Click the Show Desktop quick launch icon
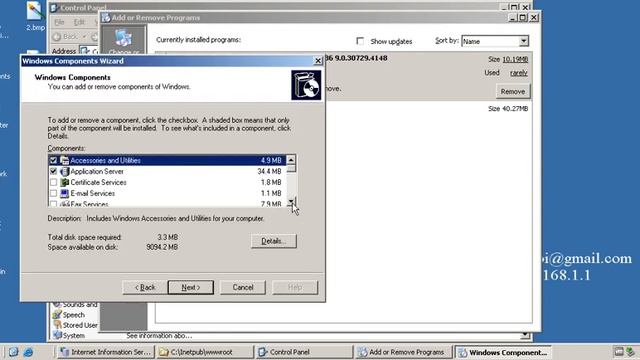This screenshot has height=360, width=640. (13, 352)
